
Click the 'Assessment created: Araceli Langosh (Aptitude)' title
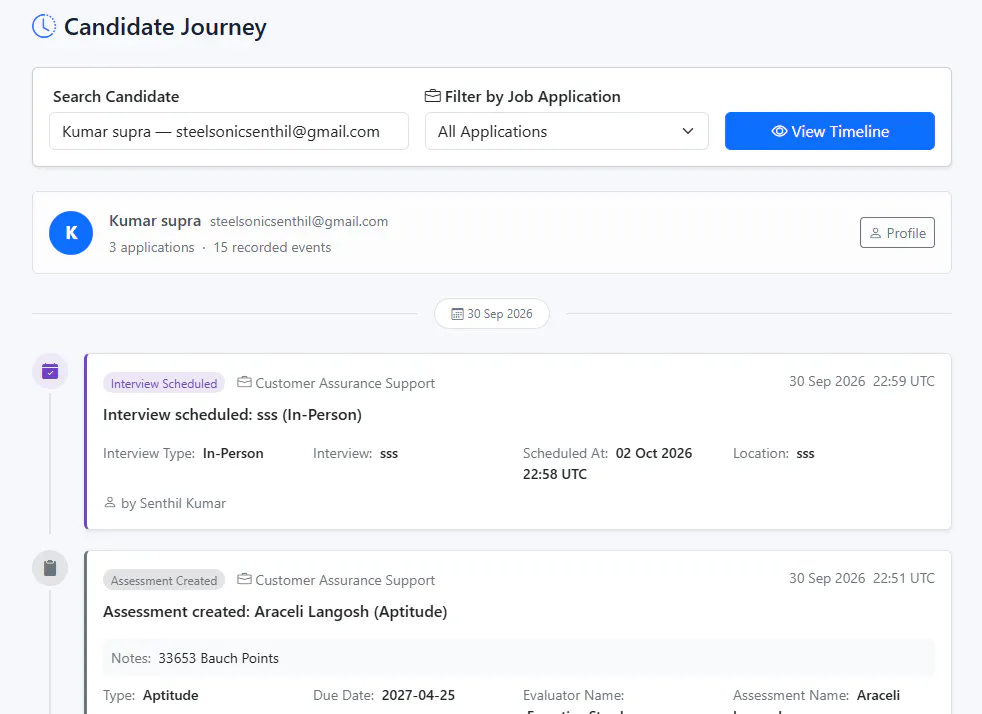(275, 612)
